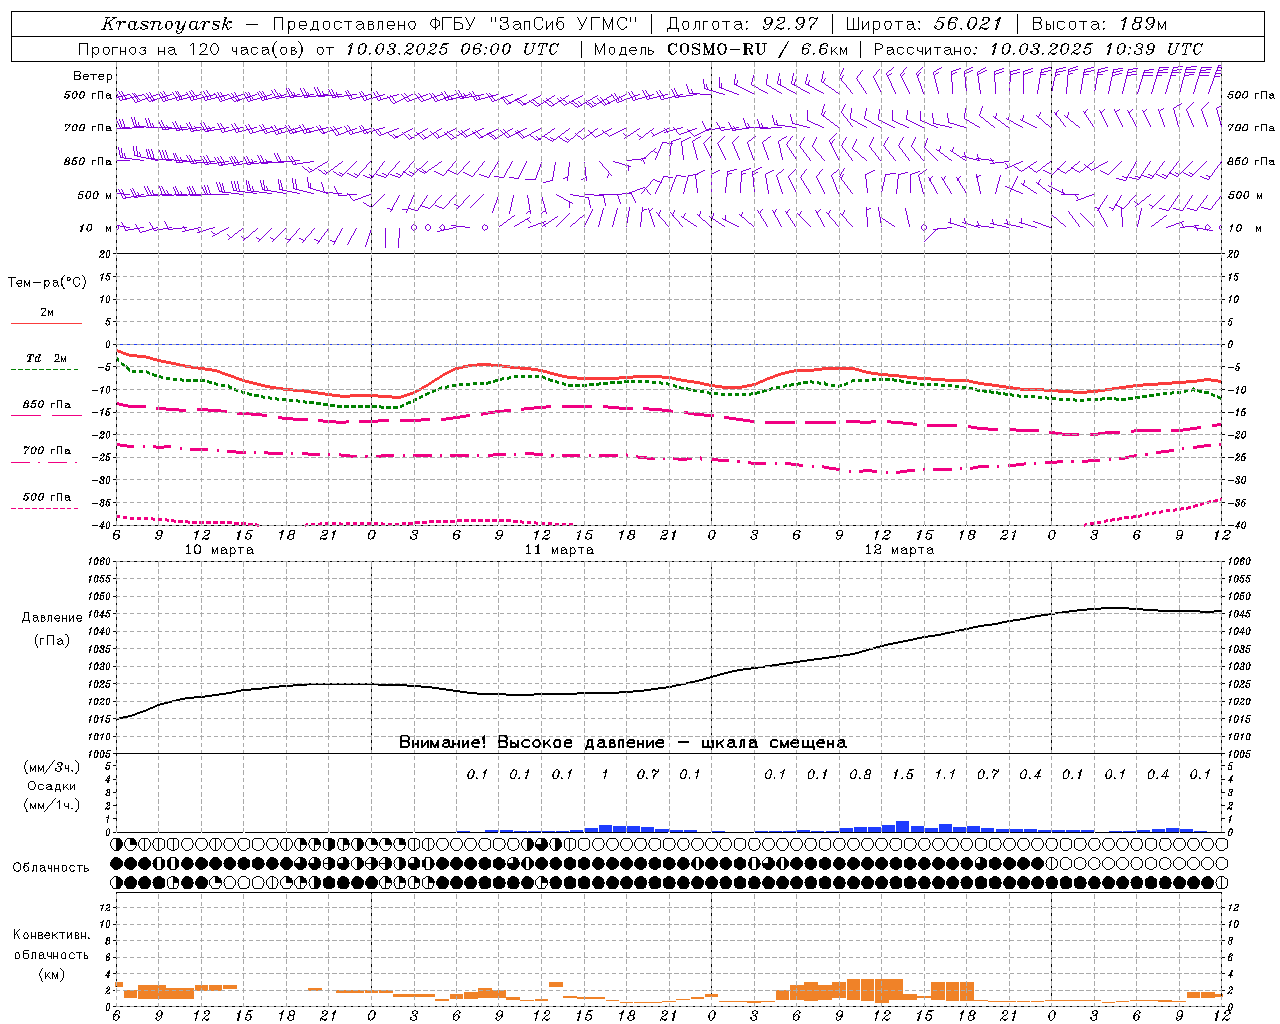Click the elevation text 'Высота: 189м'
Screen dimensions: 1280x1024
click(x=1099, y=24)
